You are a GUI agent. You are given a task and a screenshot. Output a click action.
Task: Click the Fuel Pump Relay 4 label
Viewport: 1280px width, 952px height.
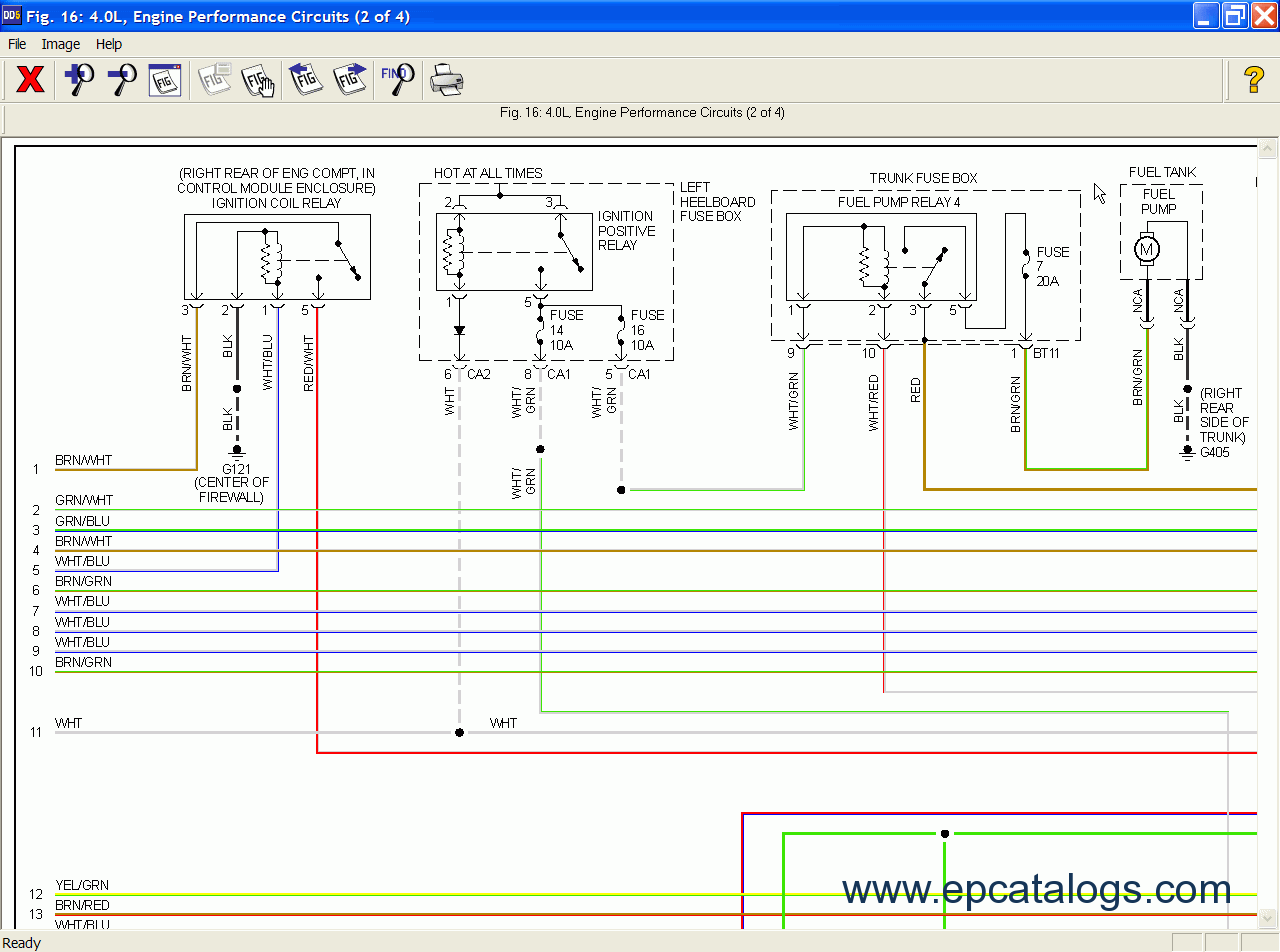point(899,202)
